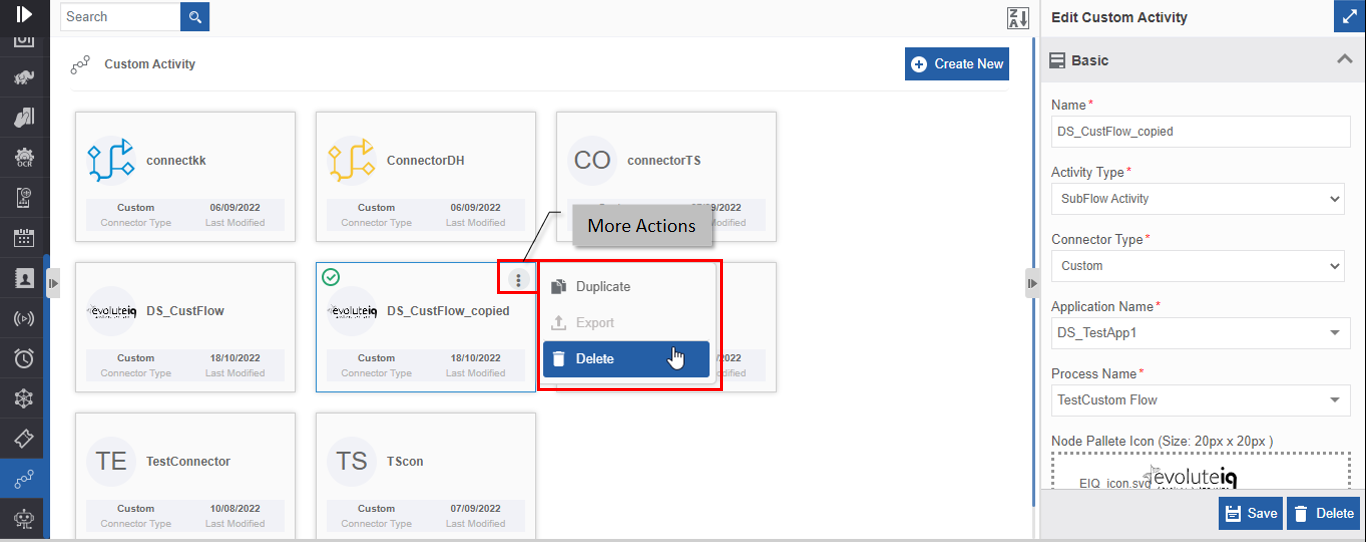The width and height of the screenshot is (1366, 542).
Task: Open the broadcast signal icon in the sidebar
Action: click(24, 319)
